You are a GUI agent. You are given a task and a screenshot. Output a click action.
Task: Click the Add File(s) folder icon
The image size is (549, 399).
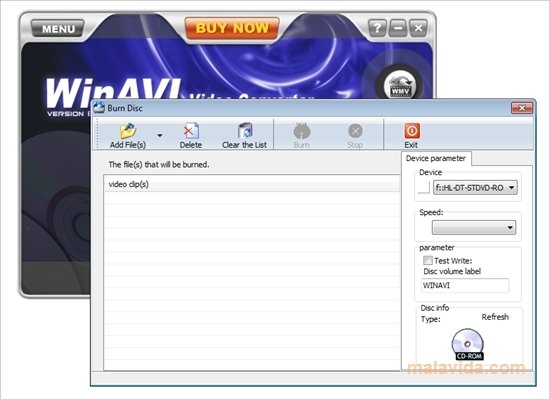coord(128,131)
